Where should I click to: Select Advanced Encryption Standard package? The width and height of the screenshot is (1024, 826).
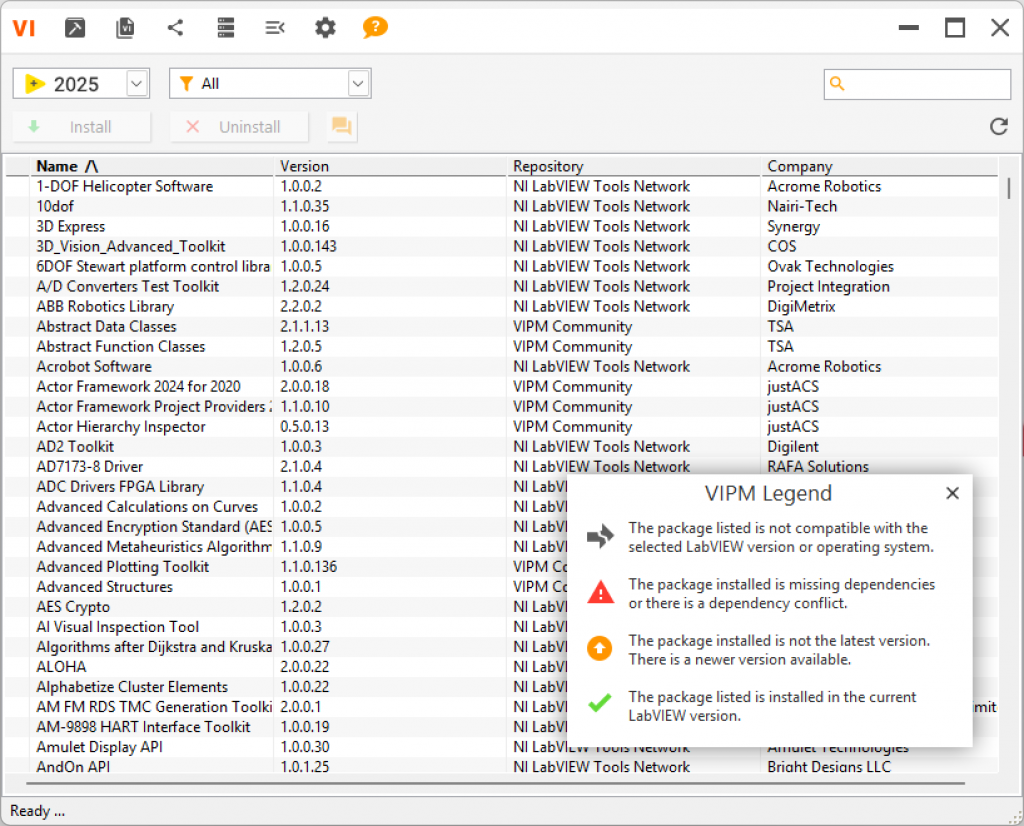[x=287, y=527]
